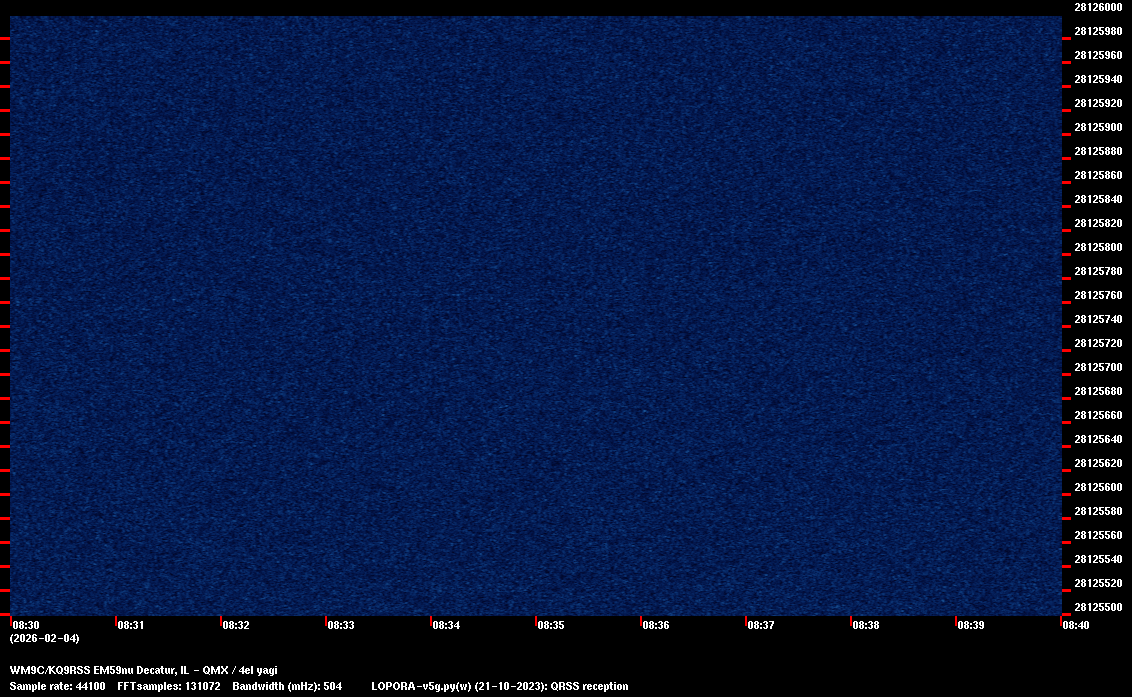
Task: Select the 28125740 frequency label
Action: (x=1097, y=319)
